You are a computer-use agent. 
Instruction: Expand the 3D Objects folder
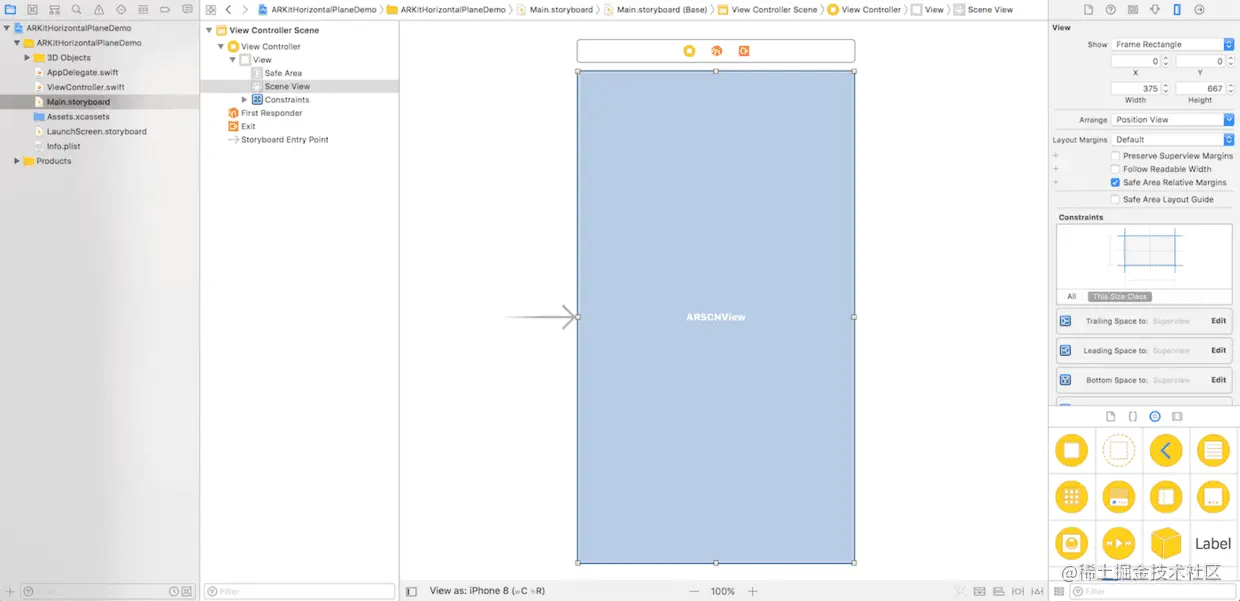[27, 58]
